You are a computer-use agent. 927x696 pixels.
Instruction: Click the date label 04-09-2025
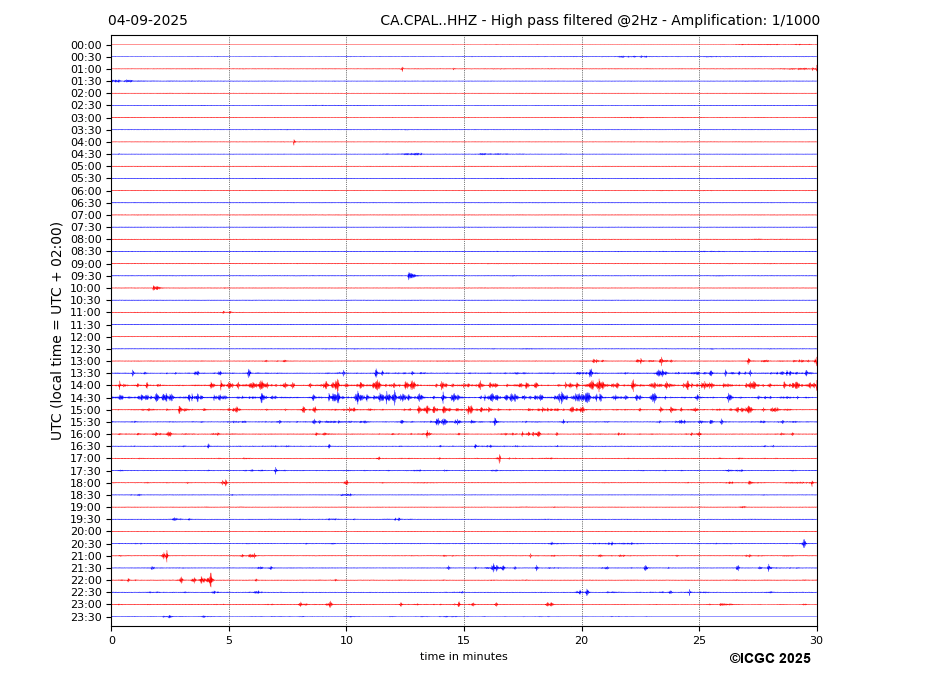click(x=148, y=21)
